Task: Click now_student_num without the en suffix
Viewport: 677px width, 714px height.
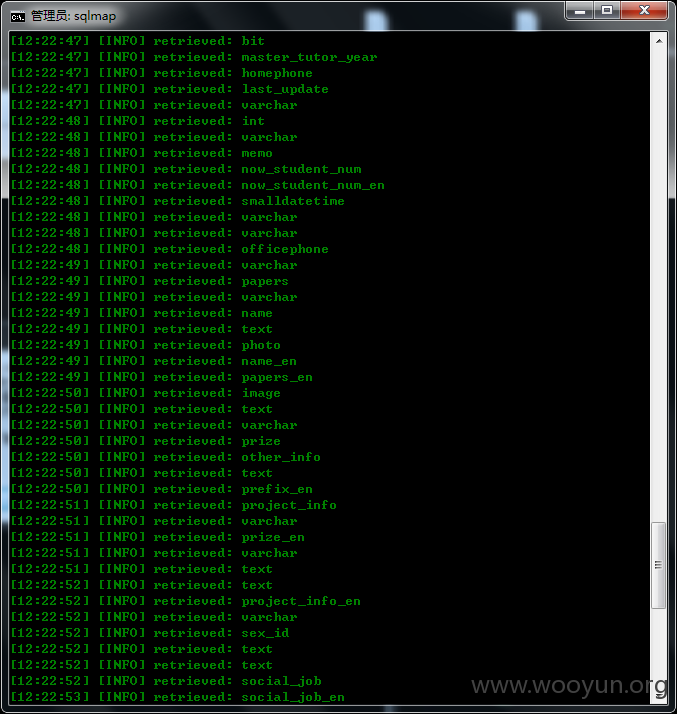Action: click(301, 169)
